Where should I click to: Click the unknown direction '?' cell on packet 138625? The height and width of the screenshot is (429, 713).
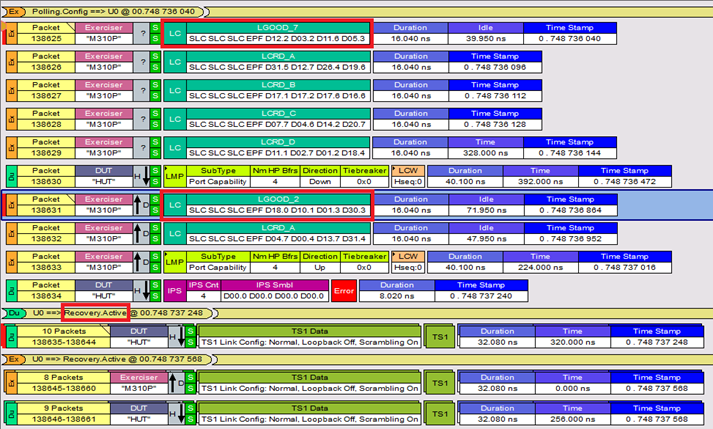coord(142,33)
